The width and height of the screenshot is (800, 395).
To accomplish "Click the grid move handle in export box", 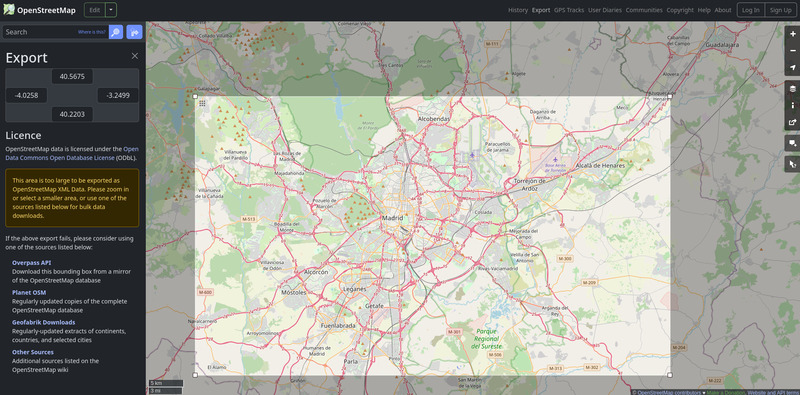I will click(x=203, y=104).
